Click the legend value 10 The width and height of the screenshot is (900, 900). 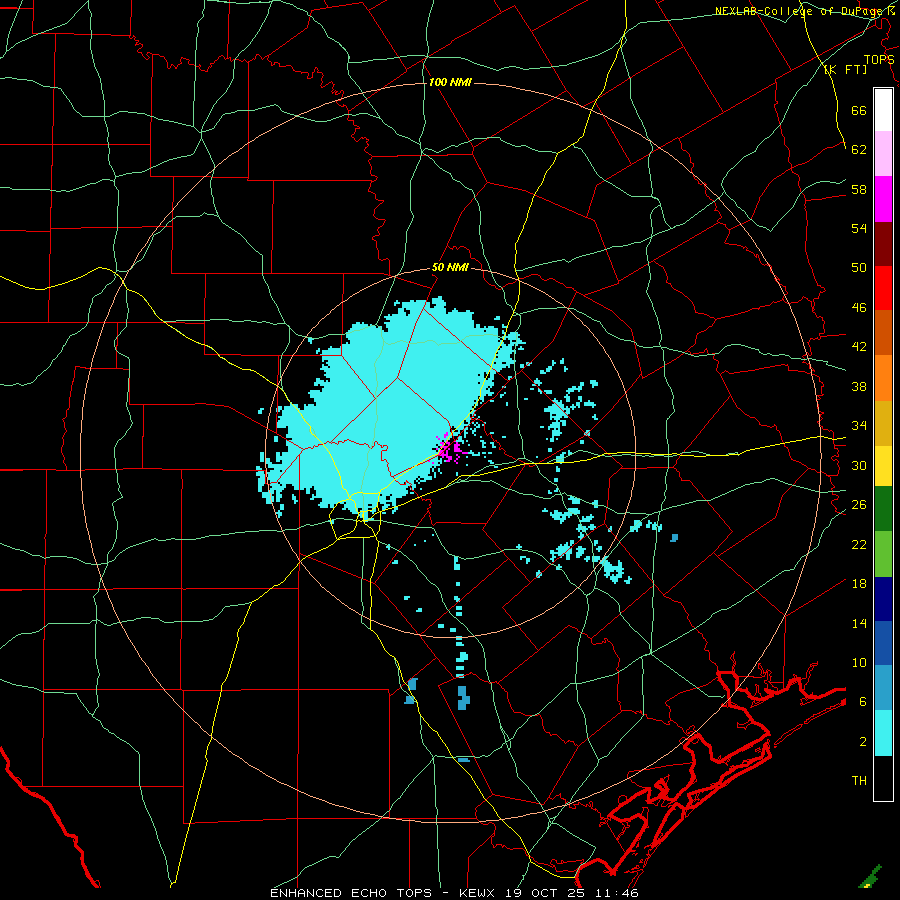[x=859, y=662]
